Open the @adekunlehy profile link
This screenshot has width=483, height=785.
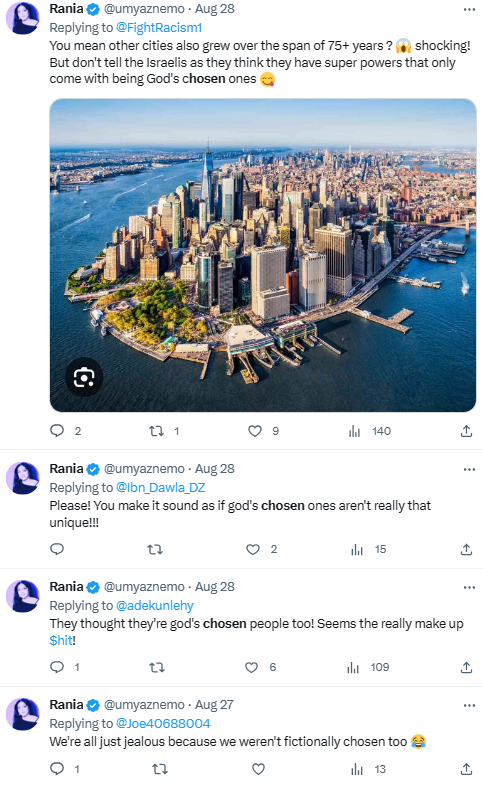tap(155, 605)
